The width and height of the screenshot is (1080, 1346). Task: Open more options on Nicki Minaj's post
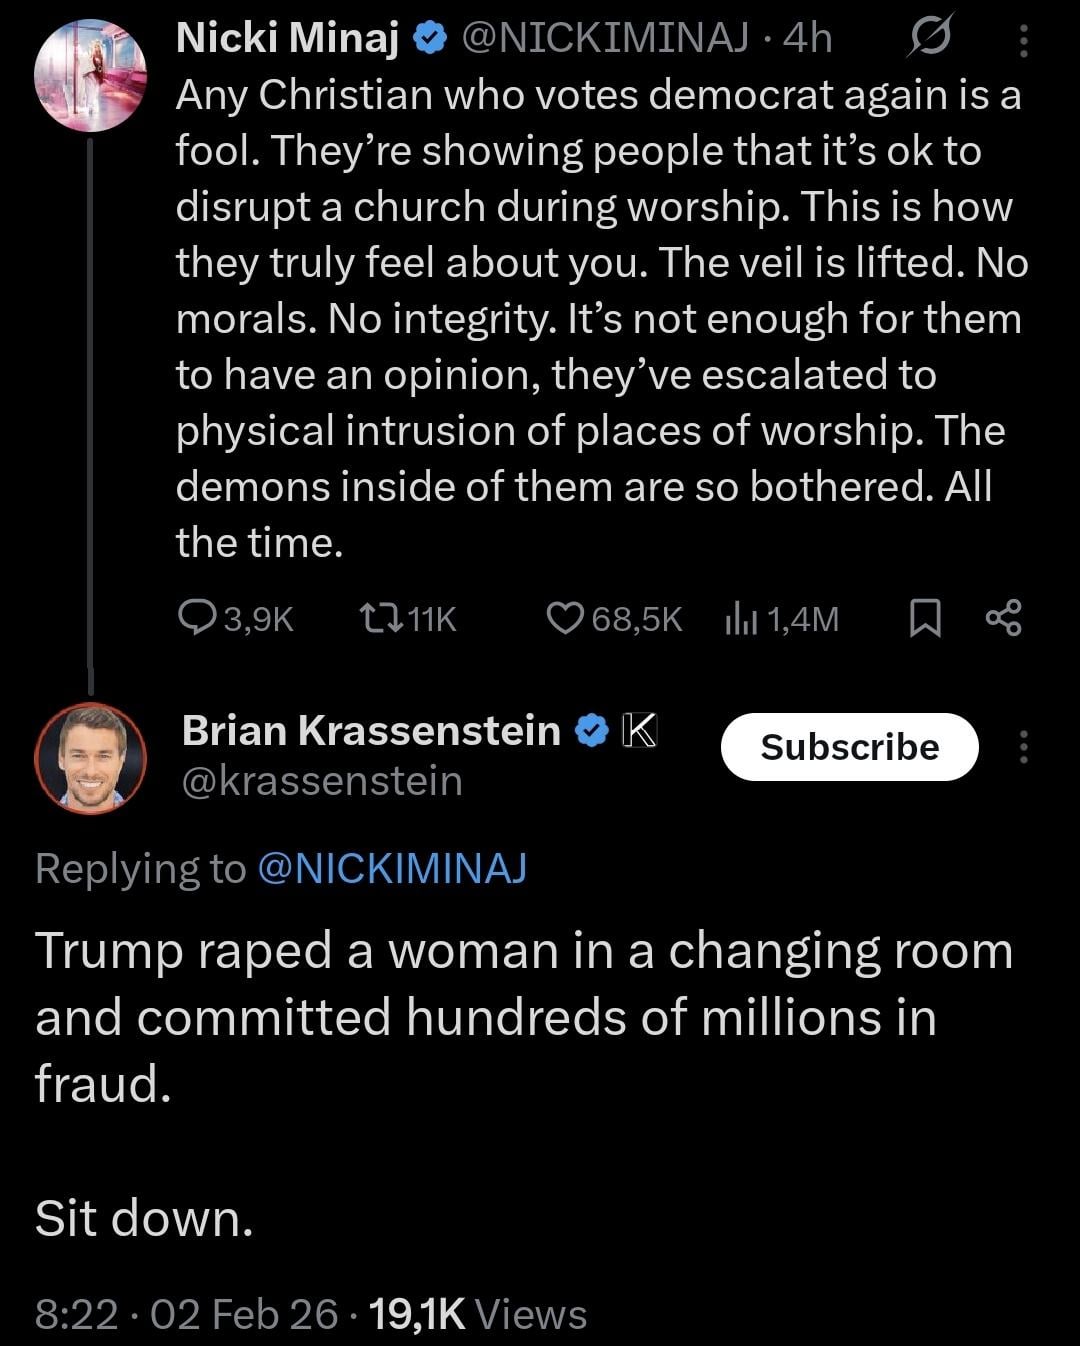(x=1022, y=40)
